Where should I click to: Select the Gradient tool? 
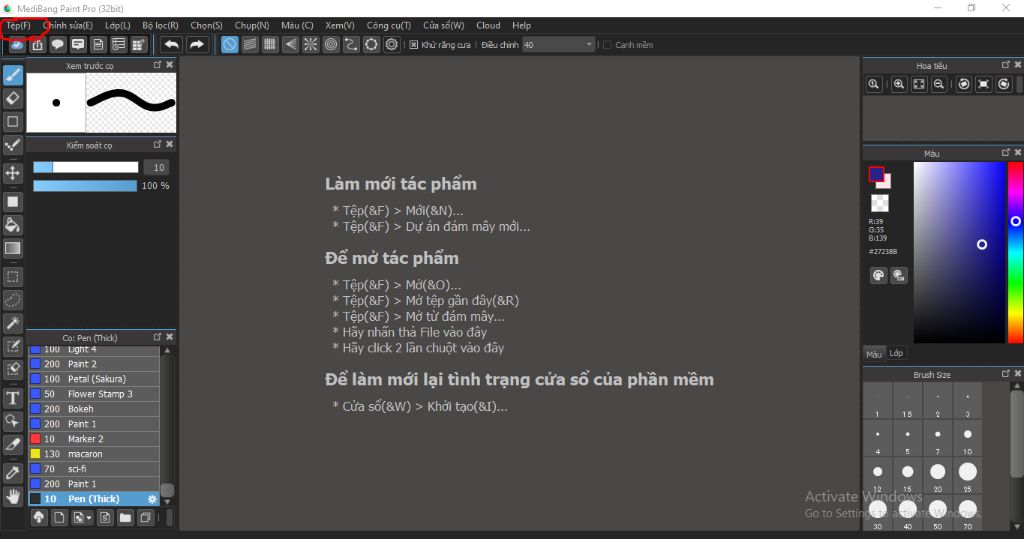12,248
